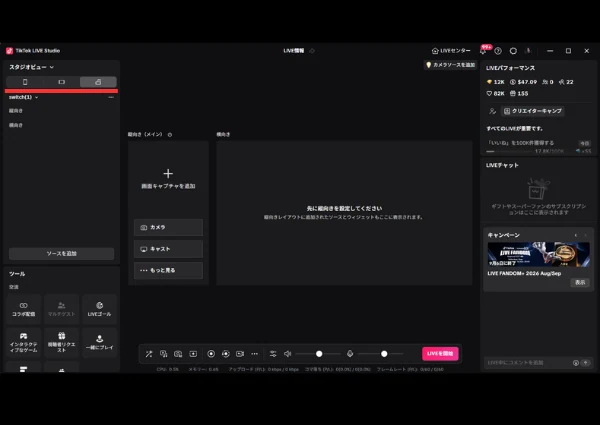Click the camera snapshot icon in bottom toolbar
This screenshot has width=600, height=425.
(178, 354)
